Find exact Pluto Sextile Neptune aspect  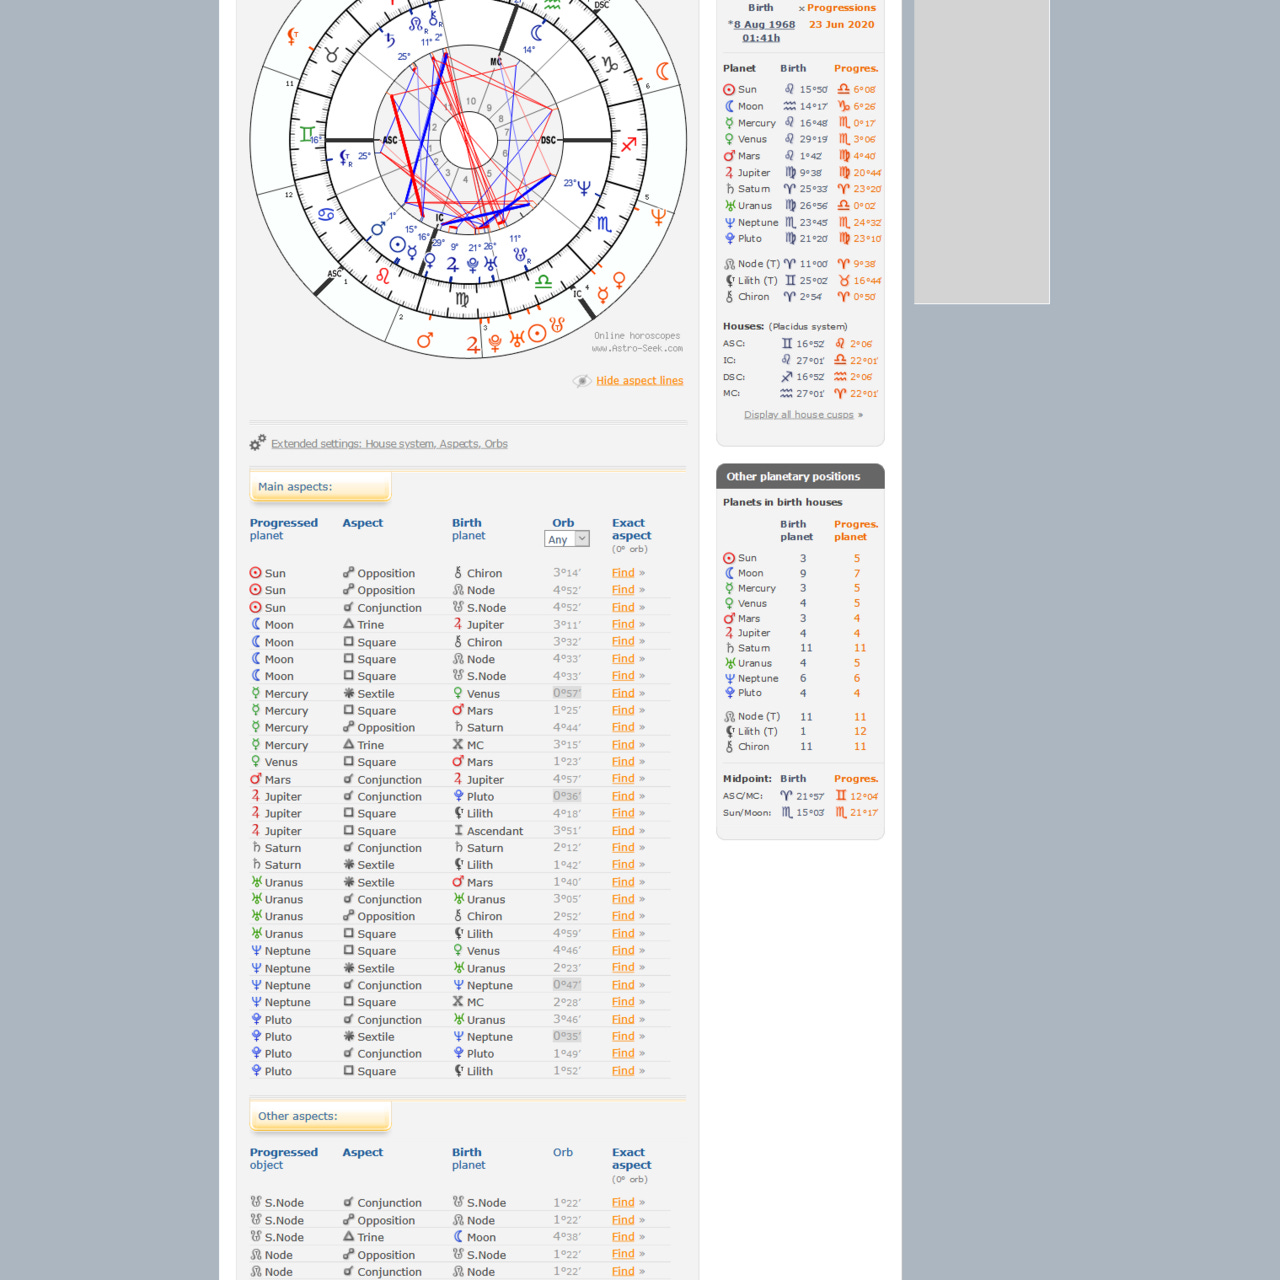(623, 1037)
